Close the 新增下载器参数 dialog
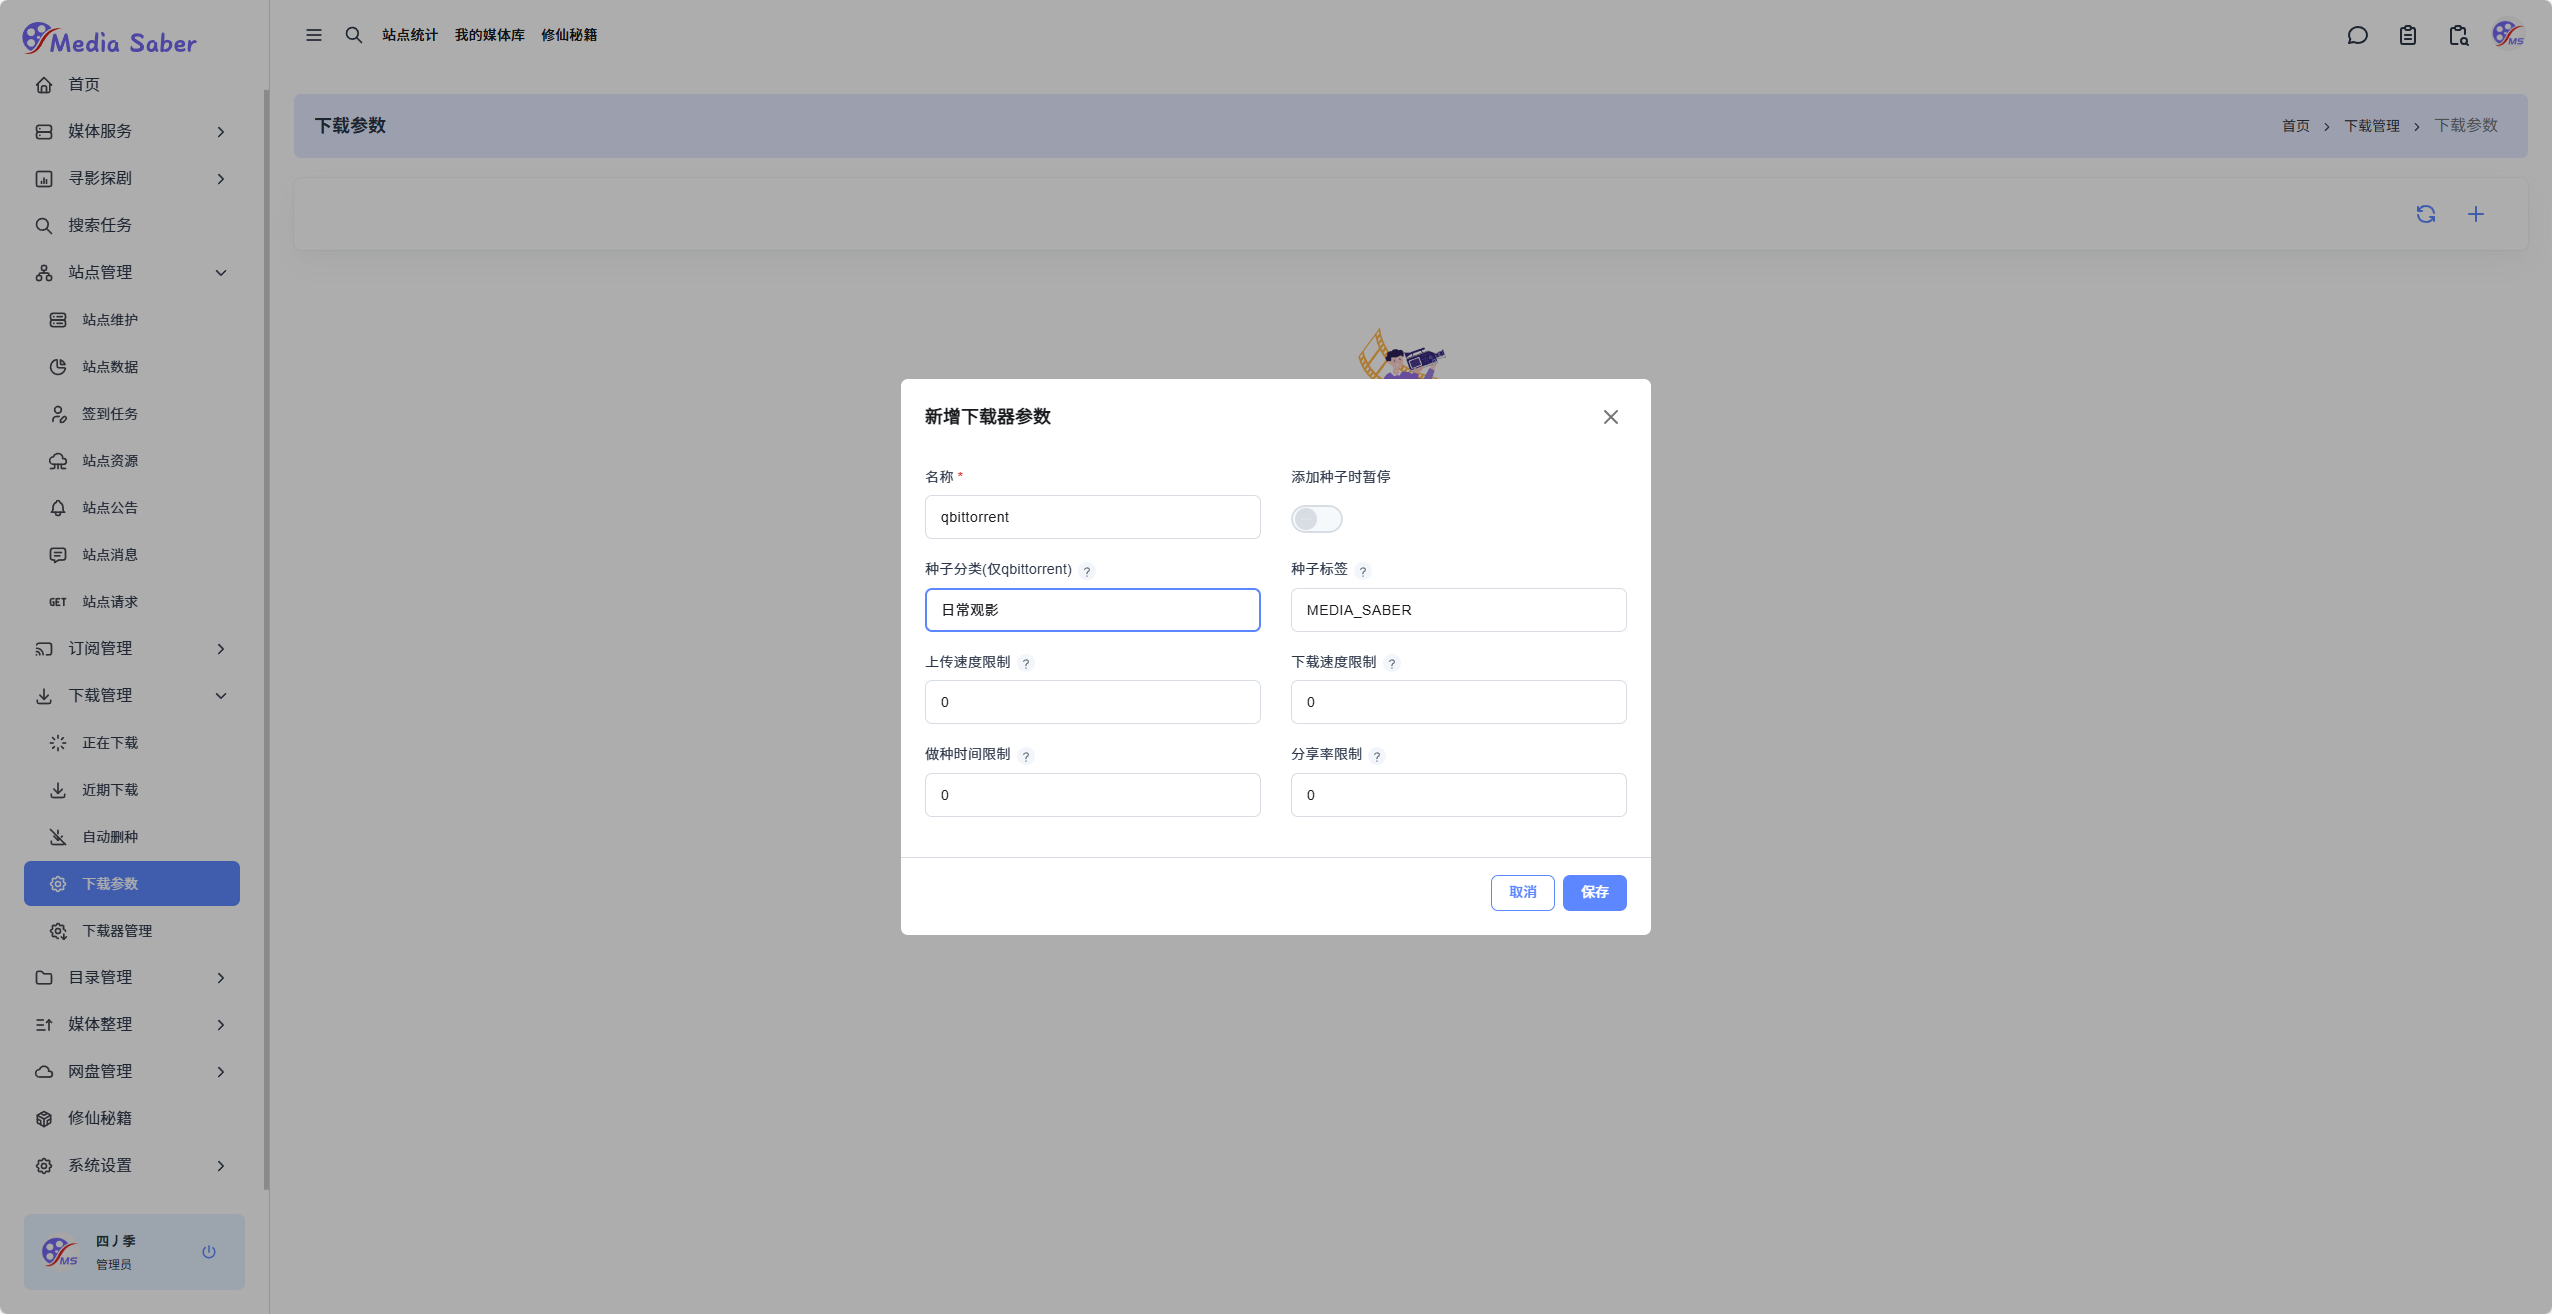2552x1314 pixels. [1611, 417]
